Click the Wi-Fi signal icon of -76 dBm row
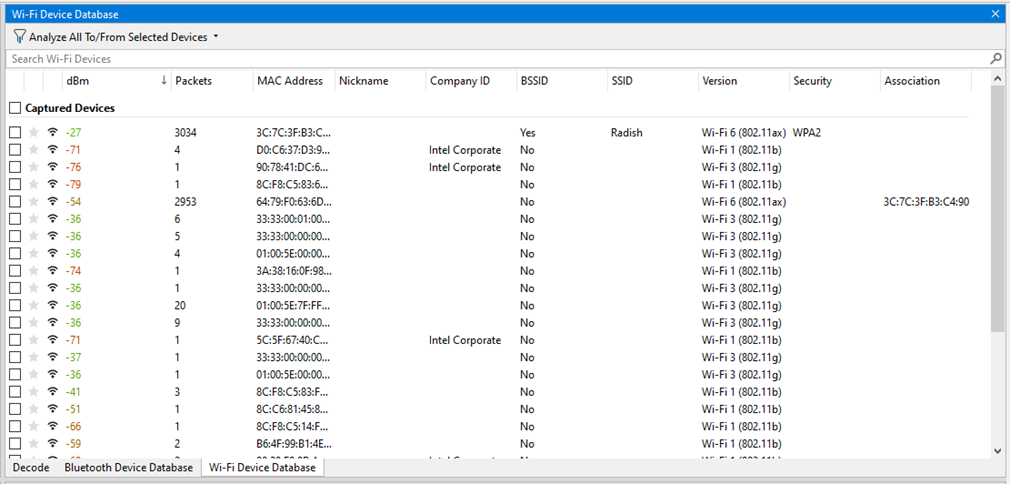Image resolution: width=1010 pixels, height=484 pixels. (x=53, y=168)
